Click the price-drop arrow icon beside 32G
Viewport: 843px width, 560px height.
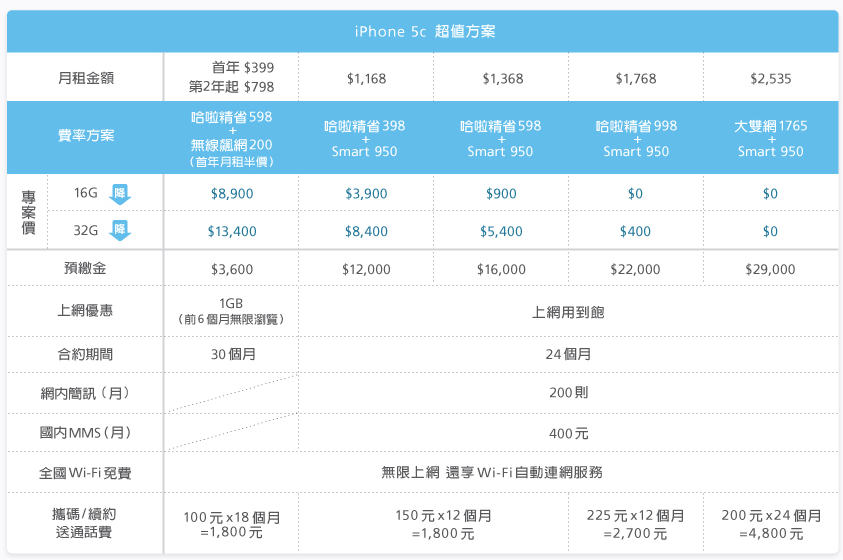point(120,231)
